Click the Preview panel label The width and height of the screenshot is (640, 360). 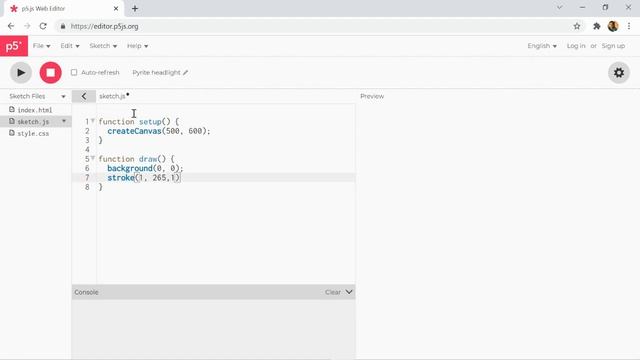(x=372, y=96)
